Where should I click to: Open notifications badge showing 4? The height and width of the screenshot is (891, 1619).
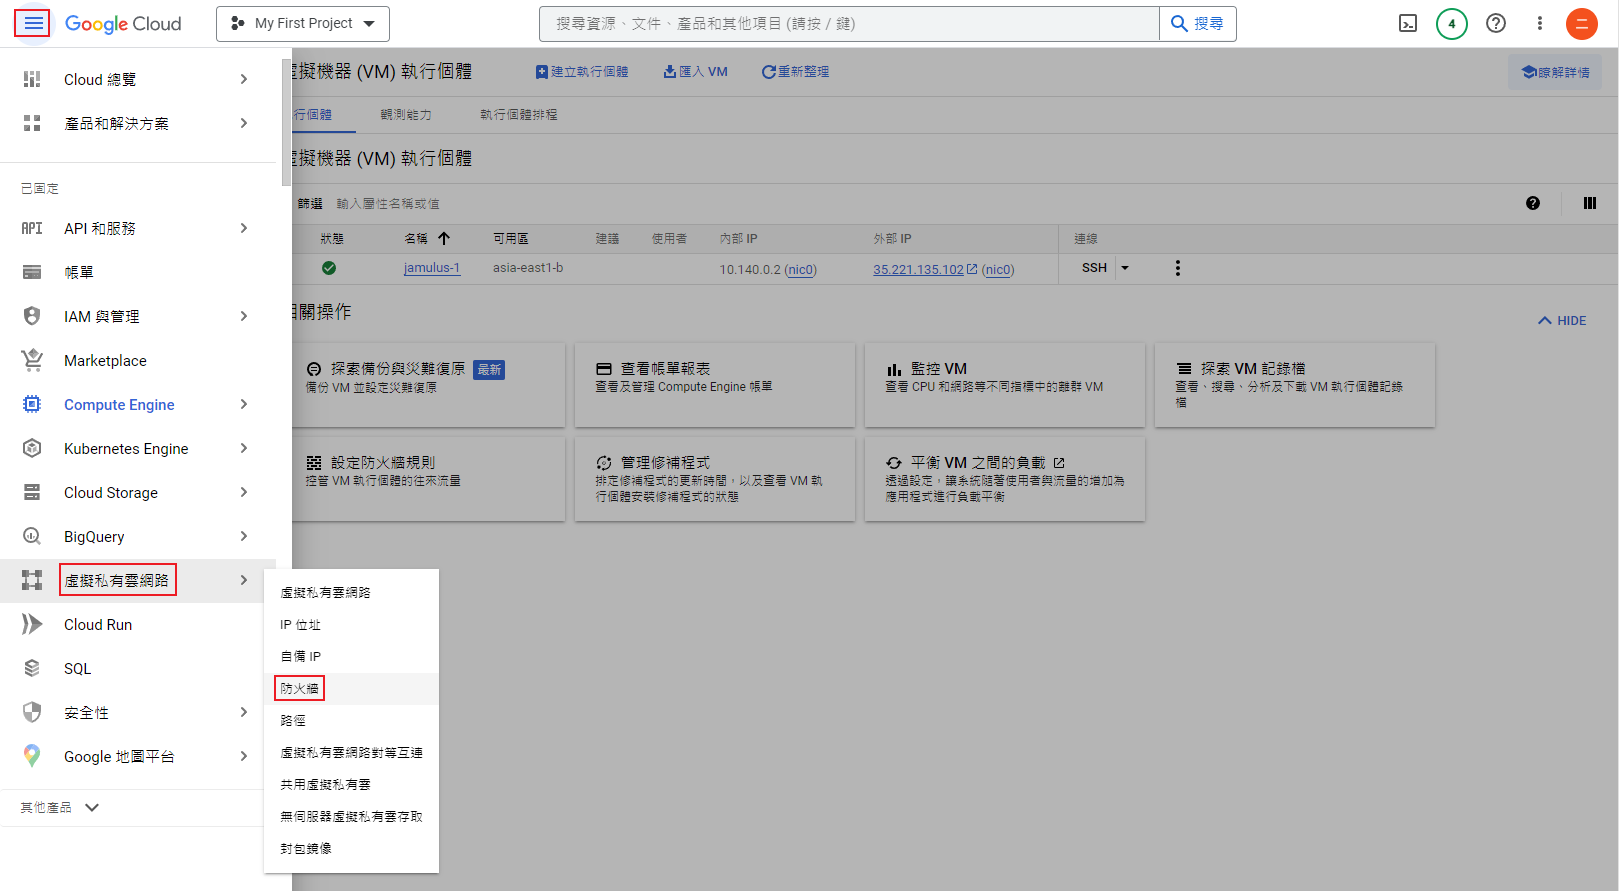[1451, 23]
